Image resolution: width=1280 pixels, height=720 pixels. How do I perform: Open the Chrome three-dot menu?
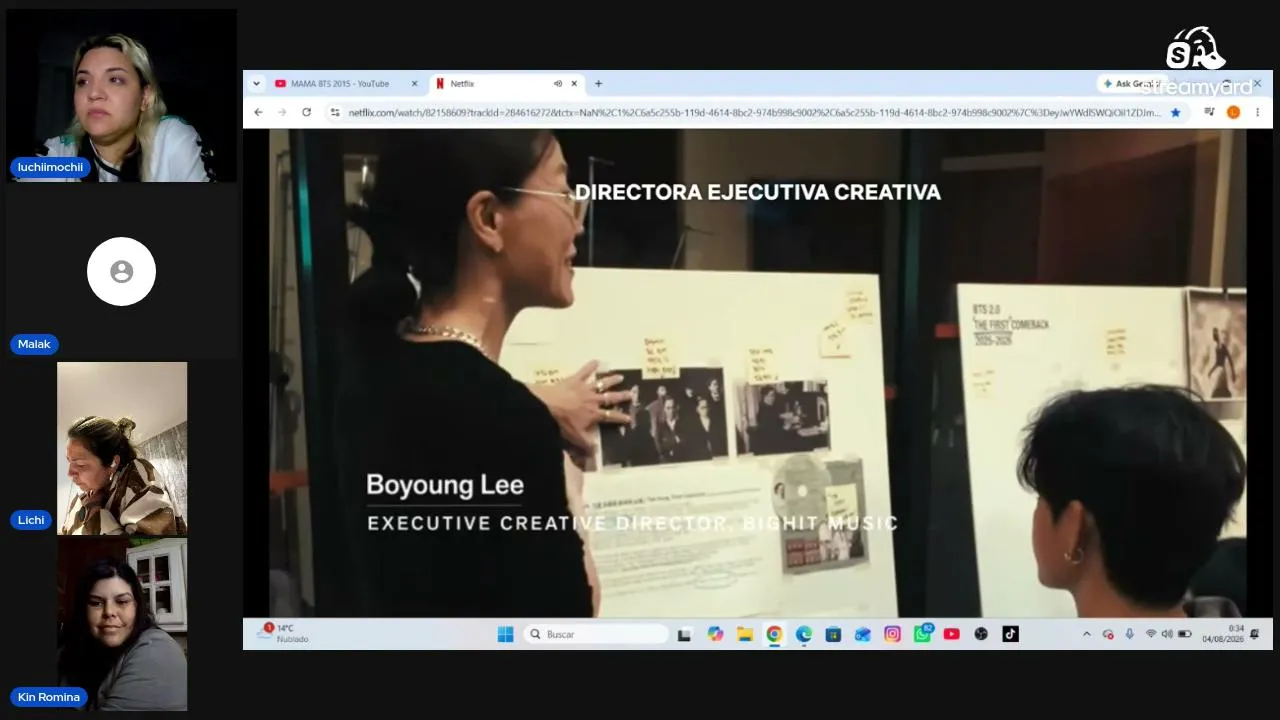pyautogui.click(x=1257, y=113)
